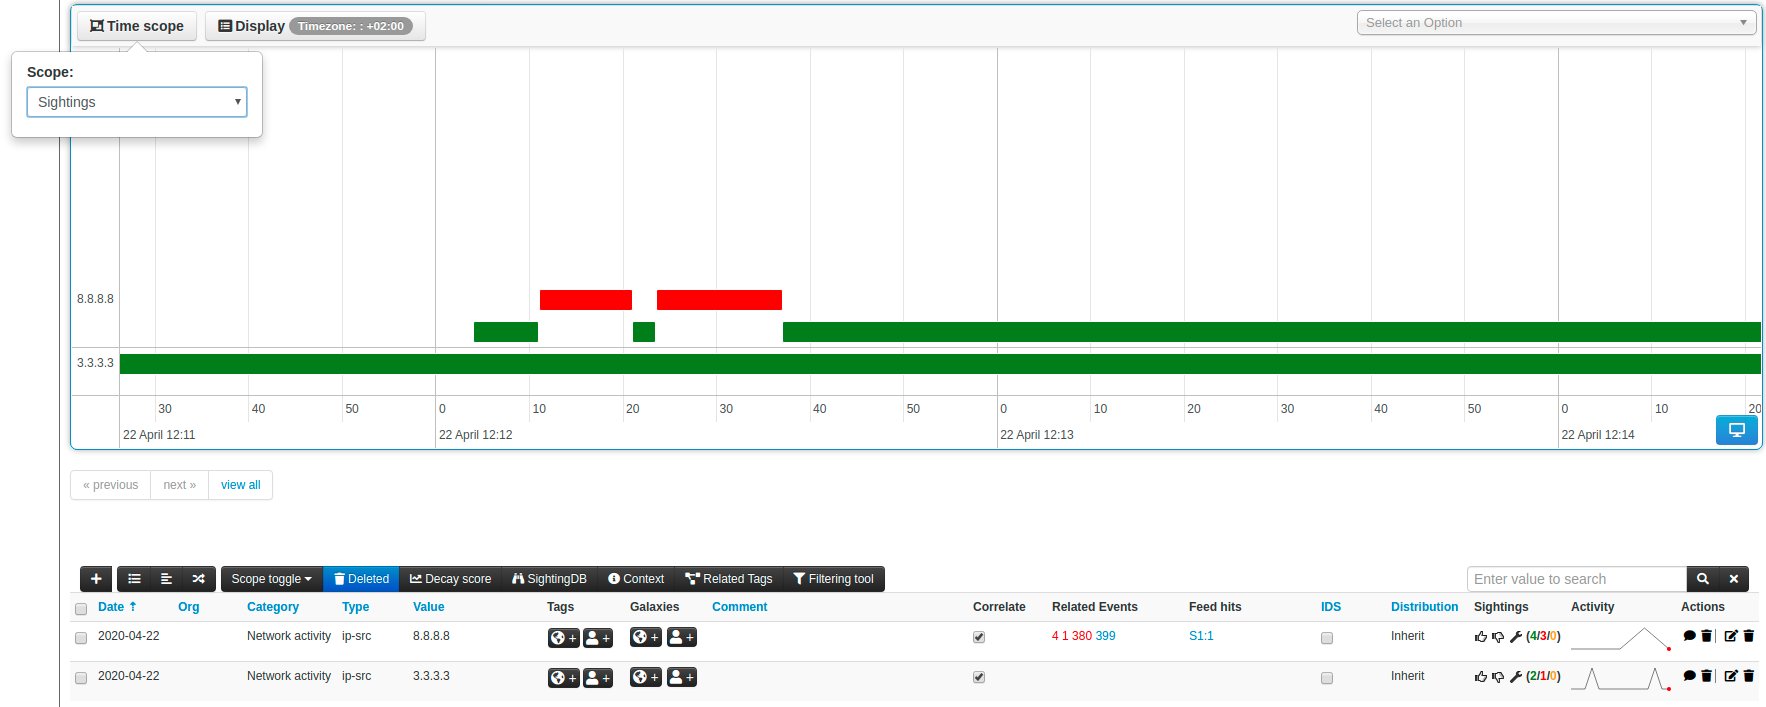Click thumbs-up sighting icon for 8.8.8.8
Screen dimensions: 1766x707
(x=1481, y=637)
